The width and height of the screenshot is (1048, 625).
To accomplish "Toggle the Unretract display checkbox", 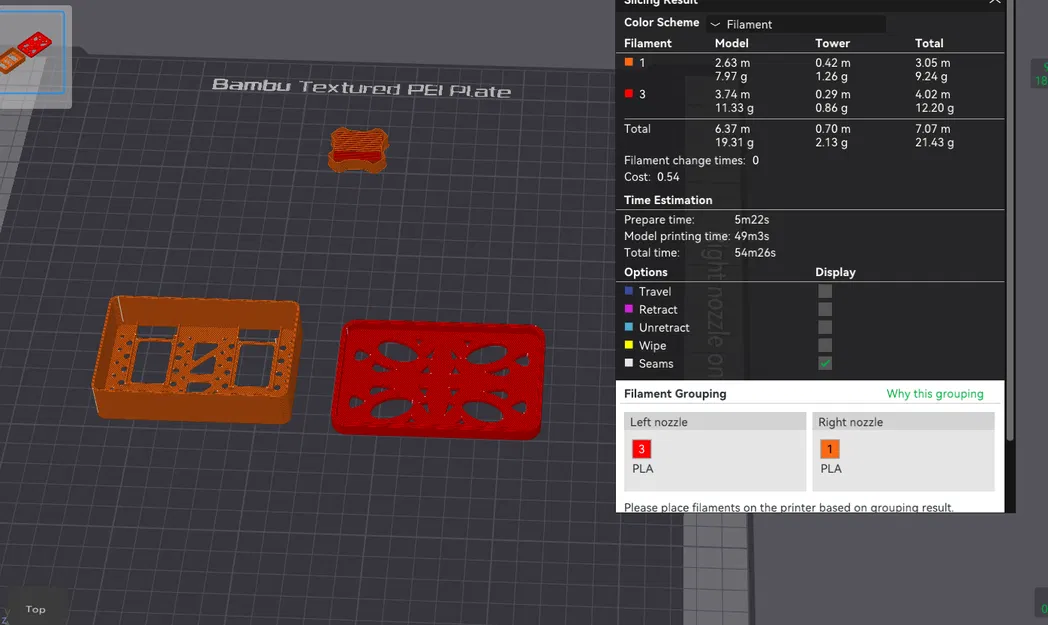I will point(825,328).
